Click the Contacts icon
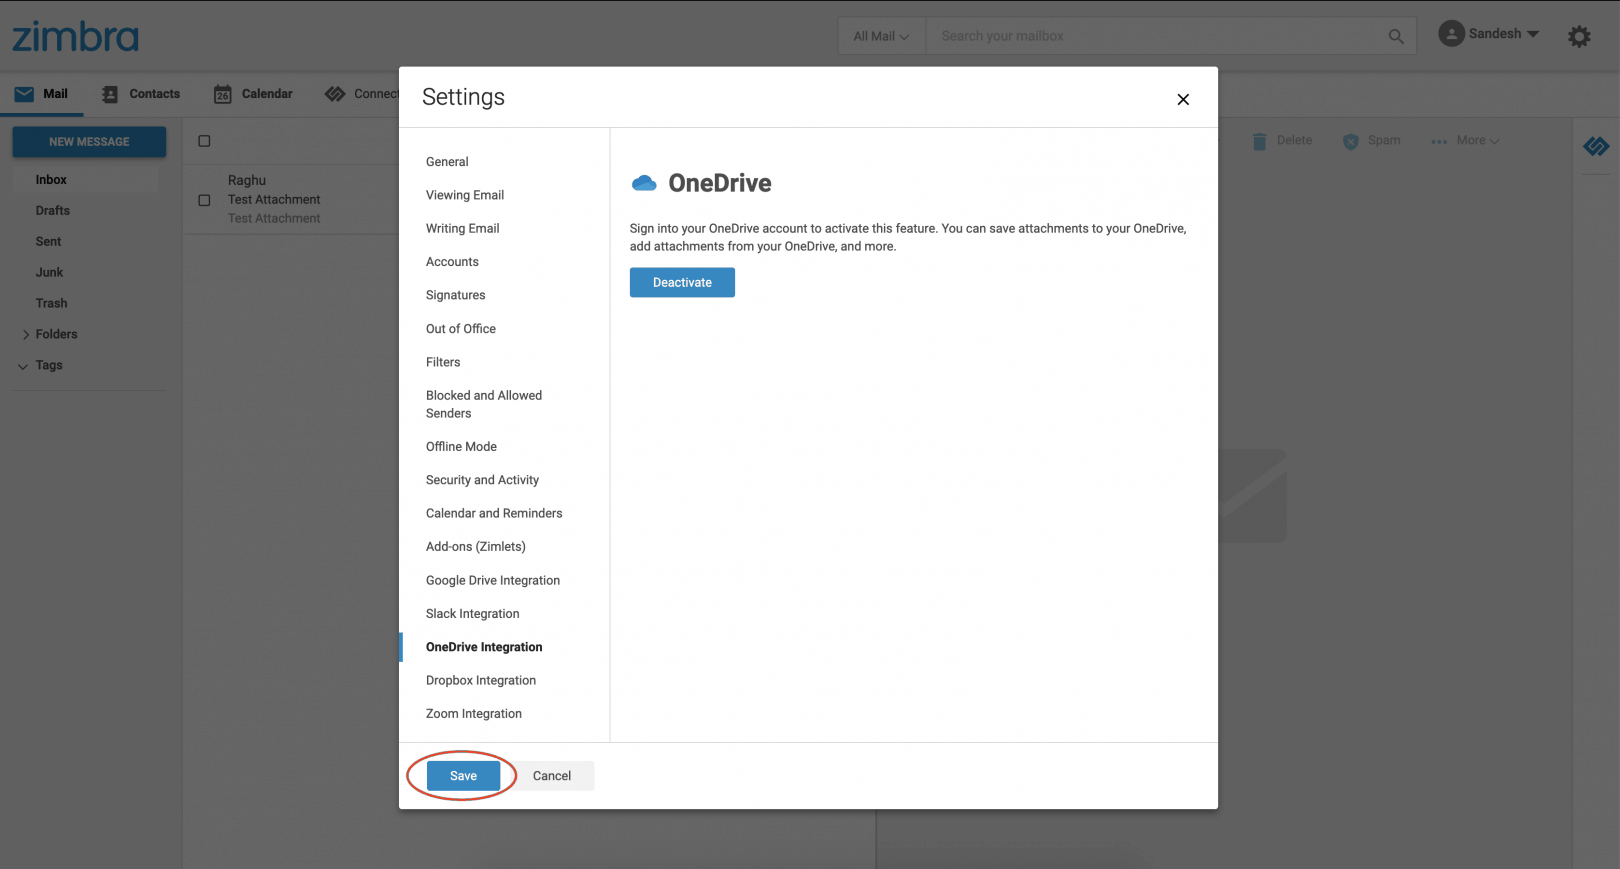This screenshot has height=869, width=1620. click(110, 94)
